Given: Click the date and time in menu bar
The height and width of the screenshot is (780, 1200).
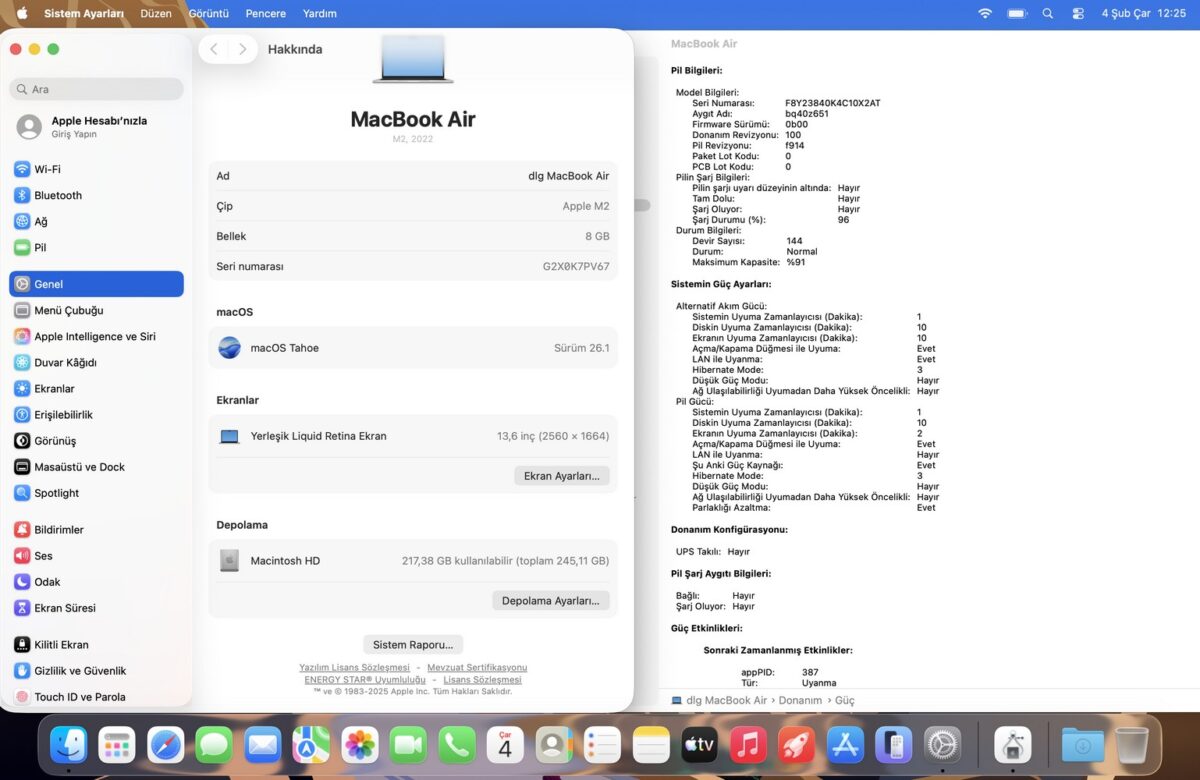Looking at the screenshot, I should [1143, 14].
